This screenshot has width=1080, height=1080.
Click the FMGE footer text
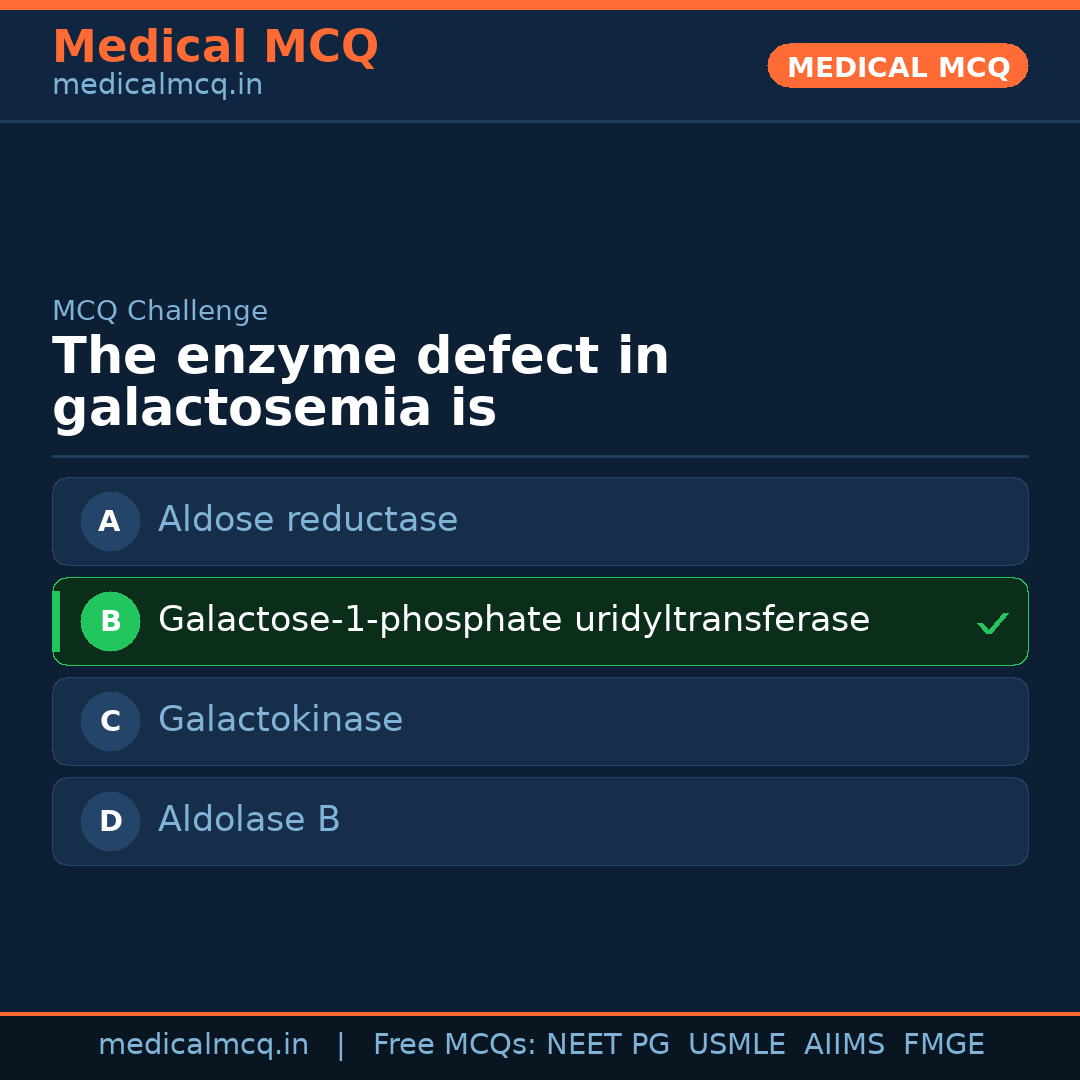943,1045
